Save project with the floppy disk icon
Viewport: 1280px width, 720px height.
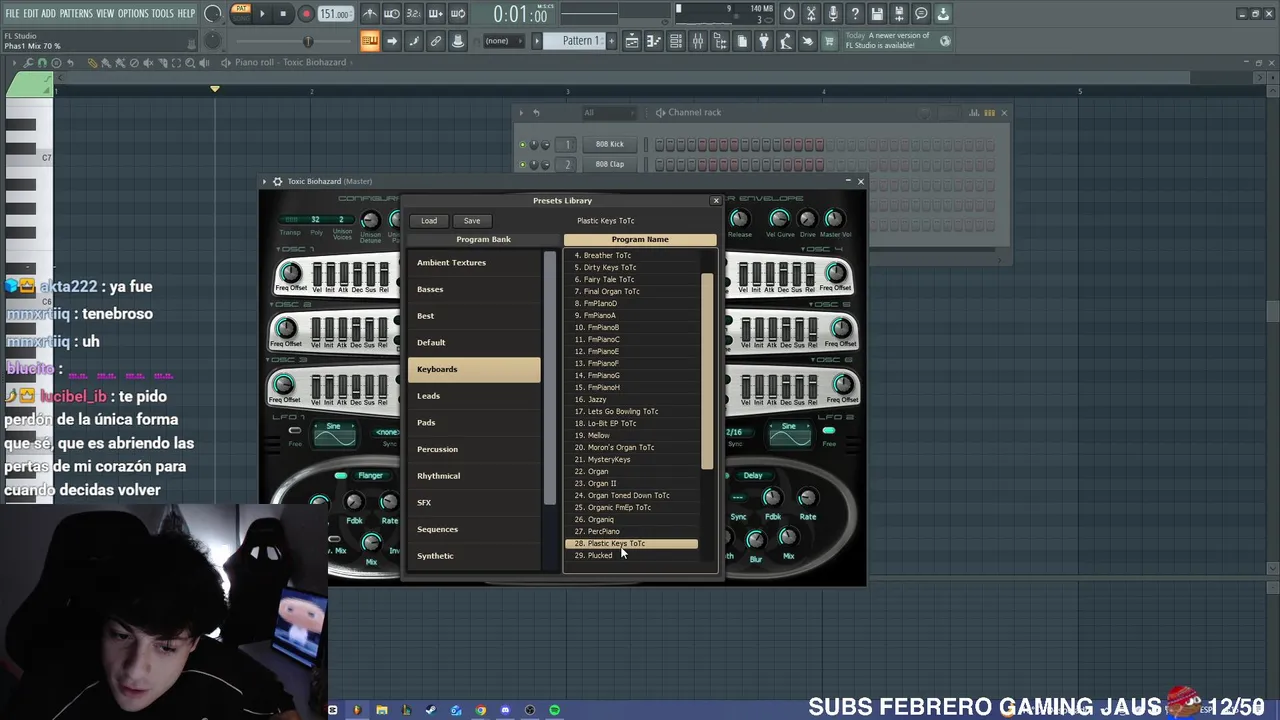click(877, 14)
